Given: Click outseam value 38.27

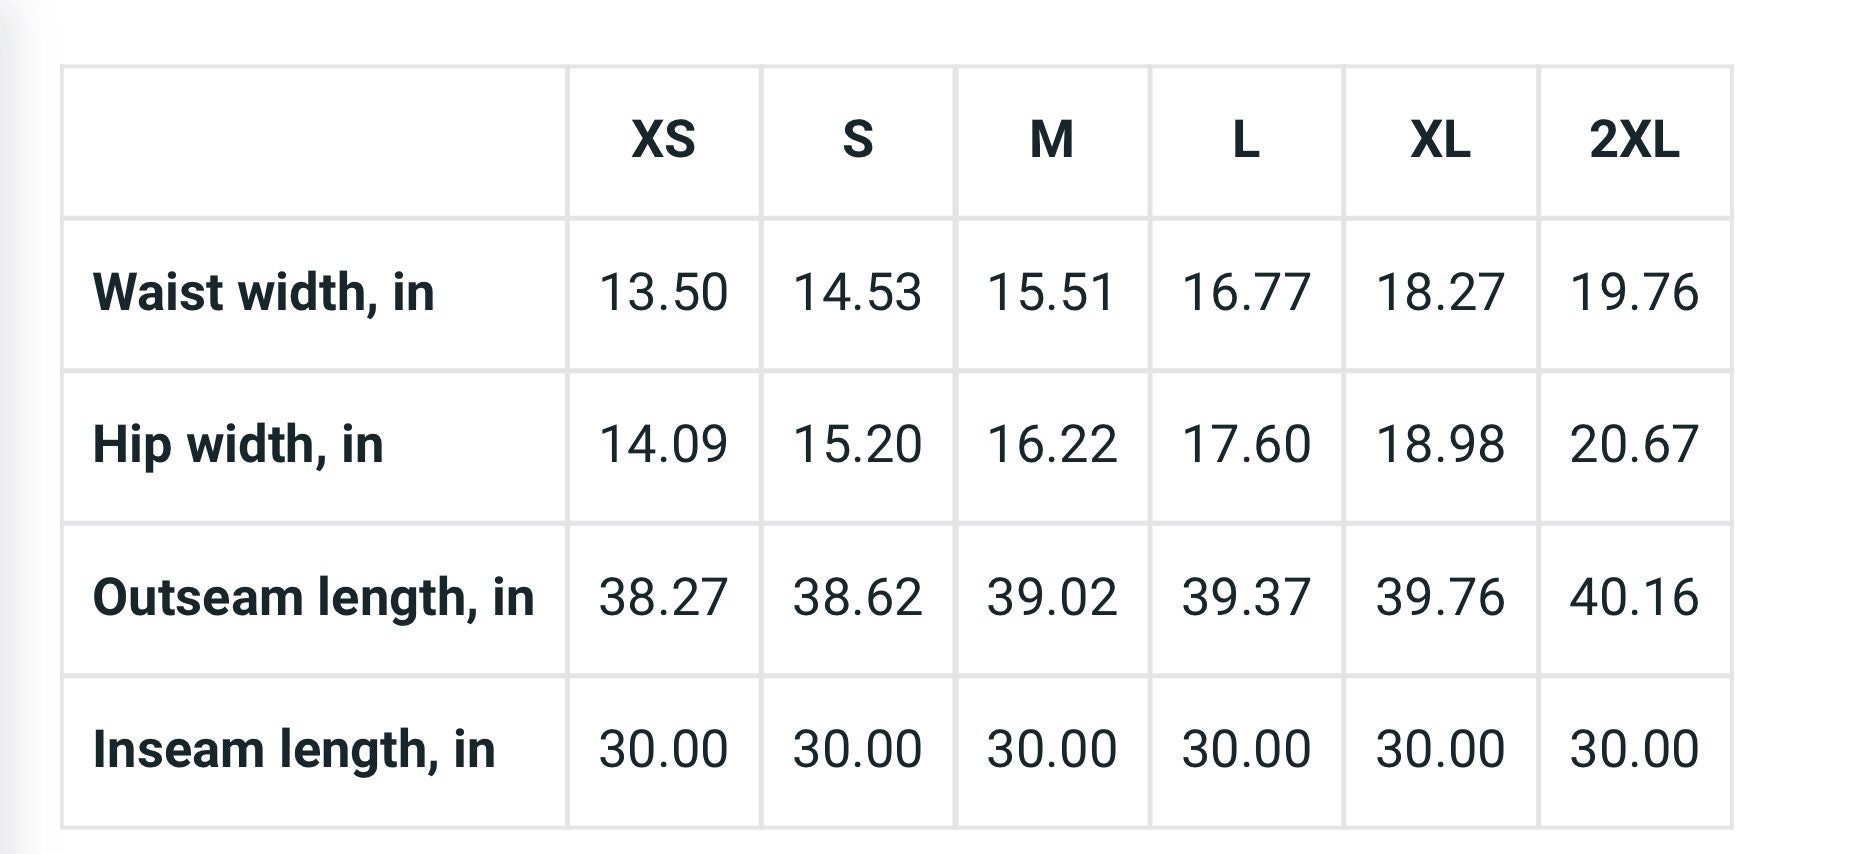Looking at the screenshot, I should click(663, 598).
